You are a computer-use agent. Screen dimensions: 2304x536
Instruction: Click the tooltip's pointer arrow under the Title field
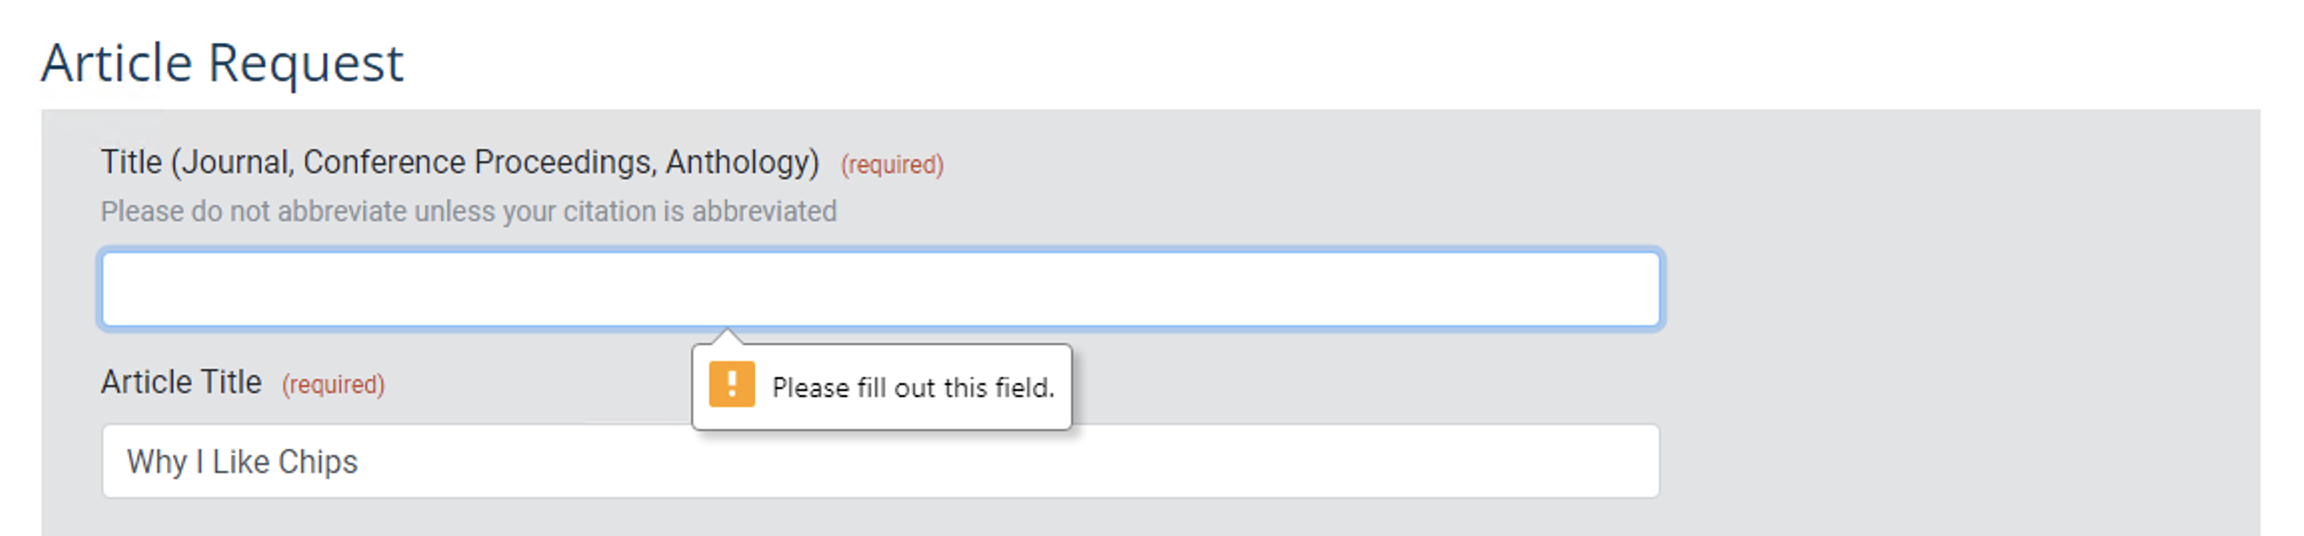pos(729,336)
